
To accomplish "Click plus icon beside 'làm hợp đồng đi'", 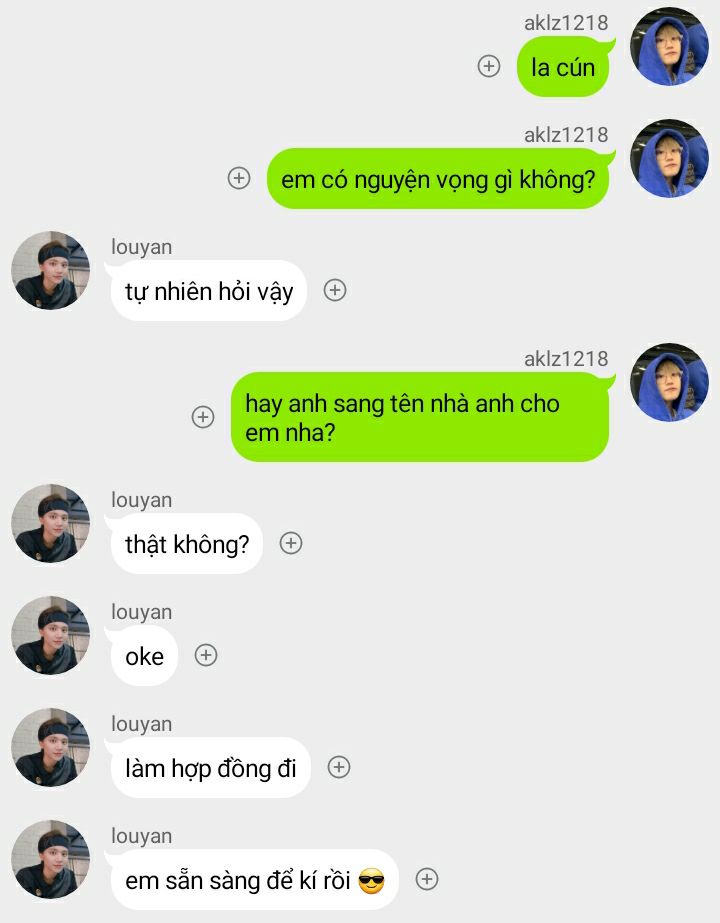I will click(x=339, y=766).
